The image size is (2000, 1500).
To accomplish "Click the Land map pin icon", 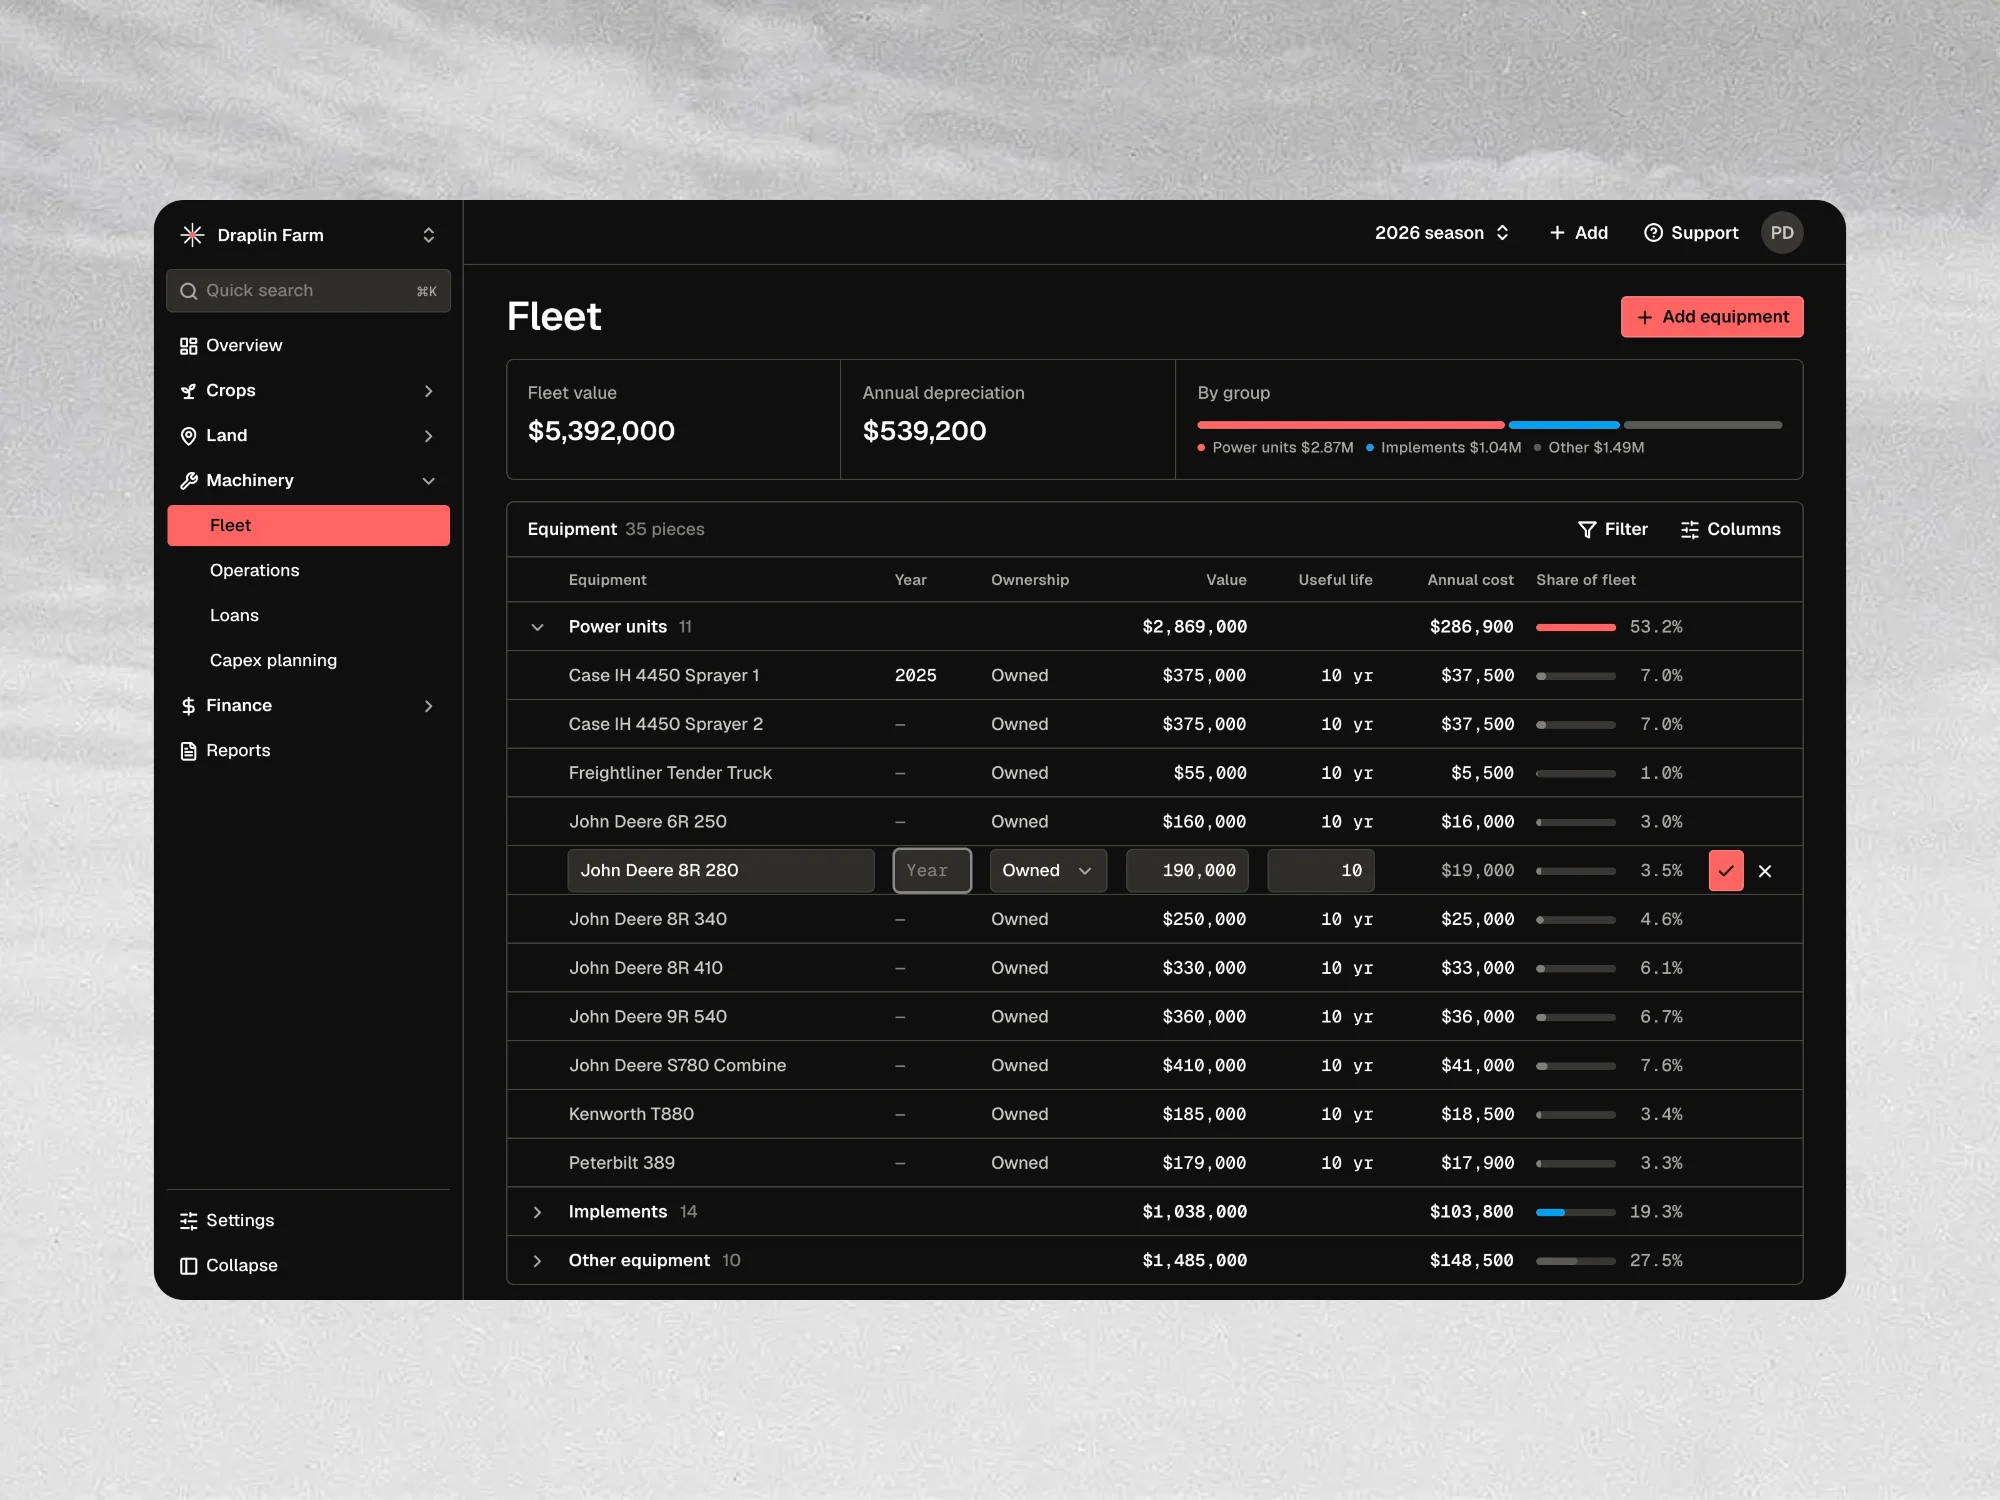I will click(188, 436).
